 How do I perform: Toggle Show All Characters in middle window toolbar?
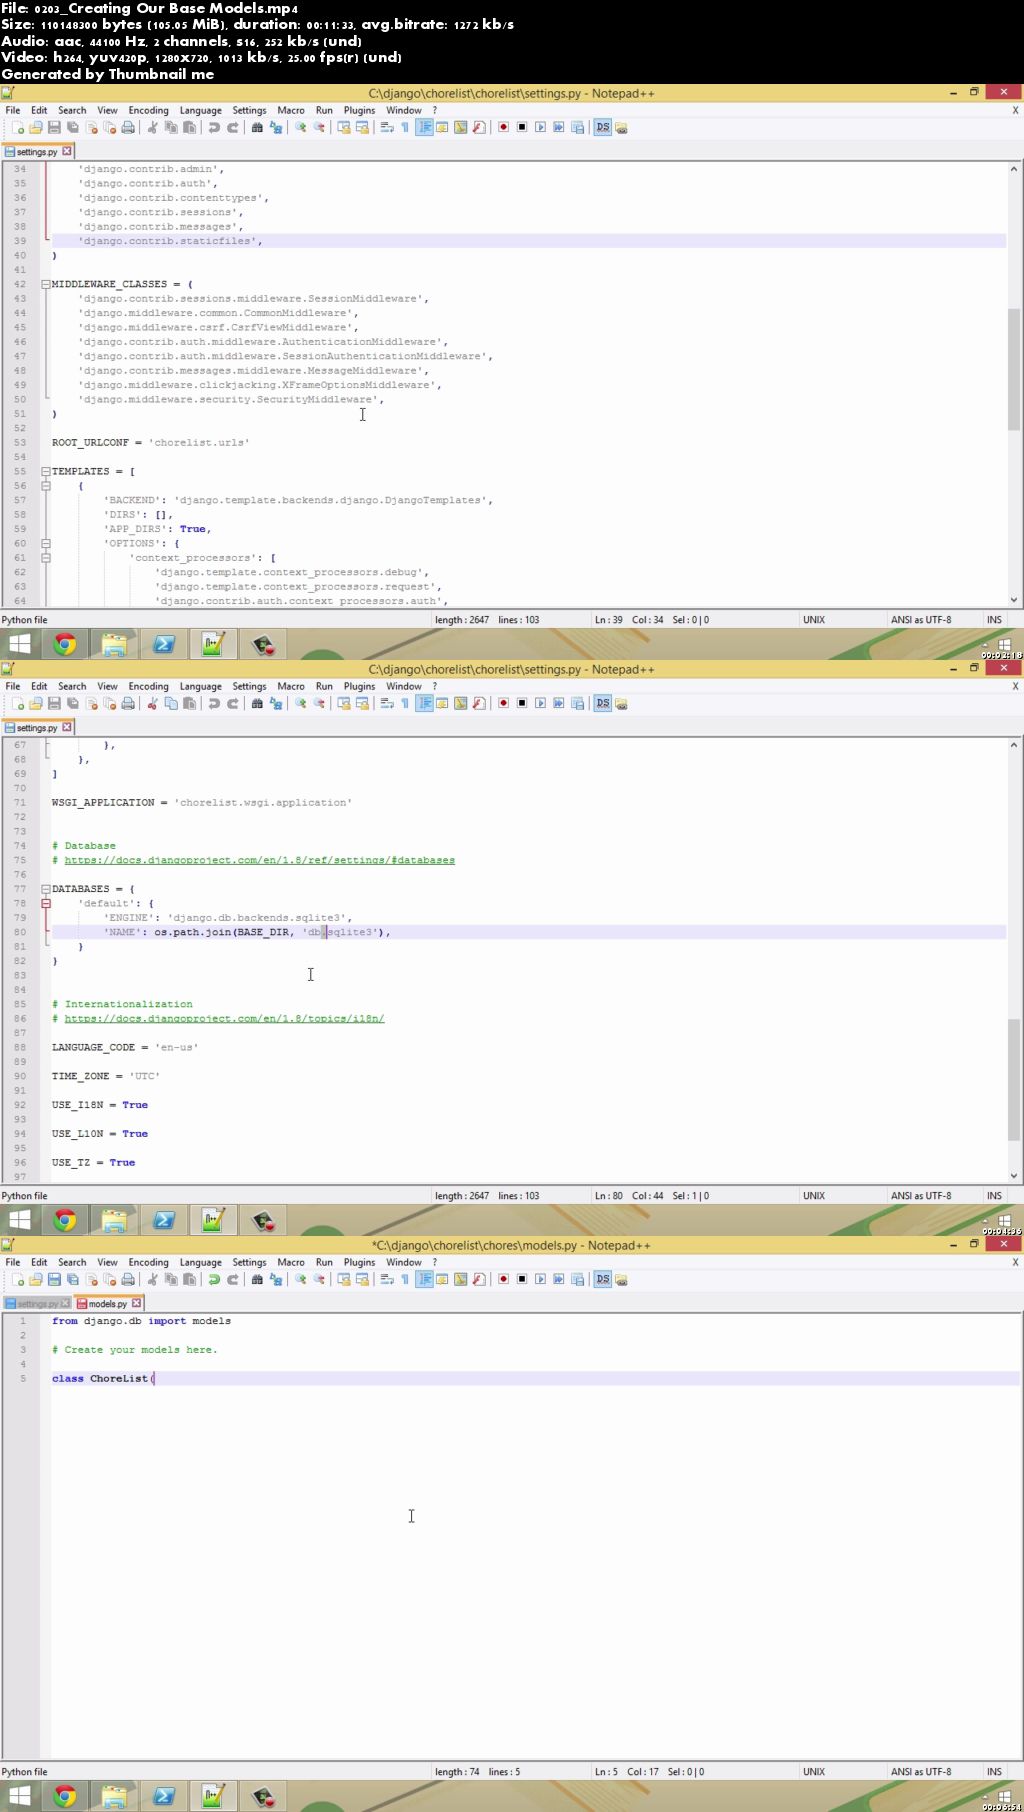click(x=405, y=704)
